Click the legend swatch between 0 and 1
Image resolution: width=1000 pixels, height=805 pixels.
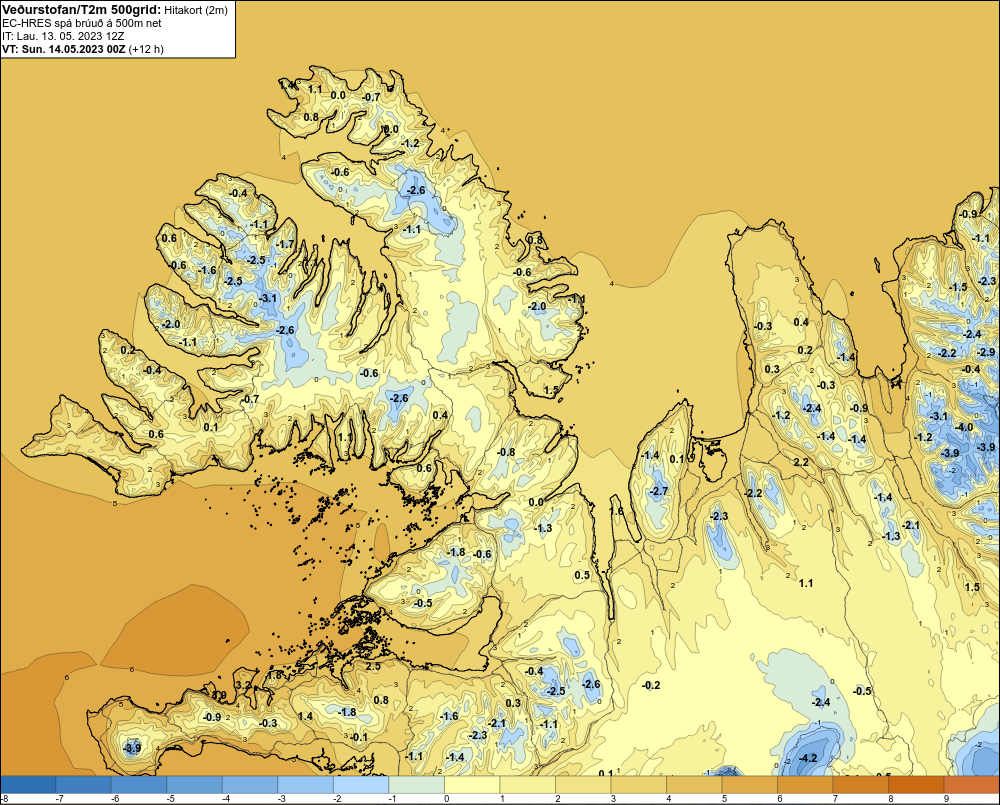pyautogui.click(x=472, y=785)
